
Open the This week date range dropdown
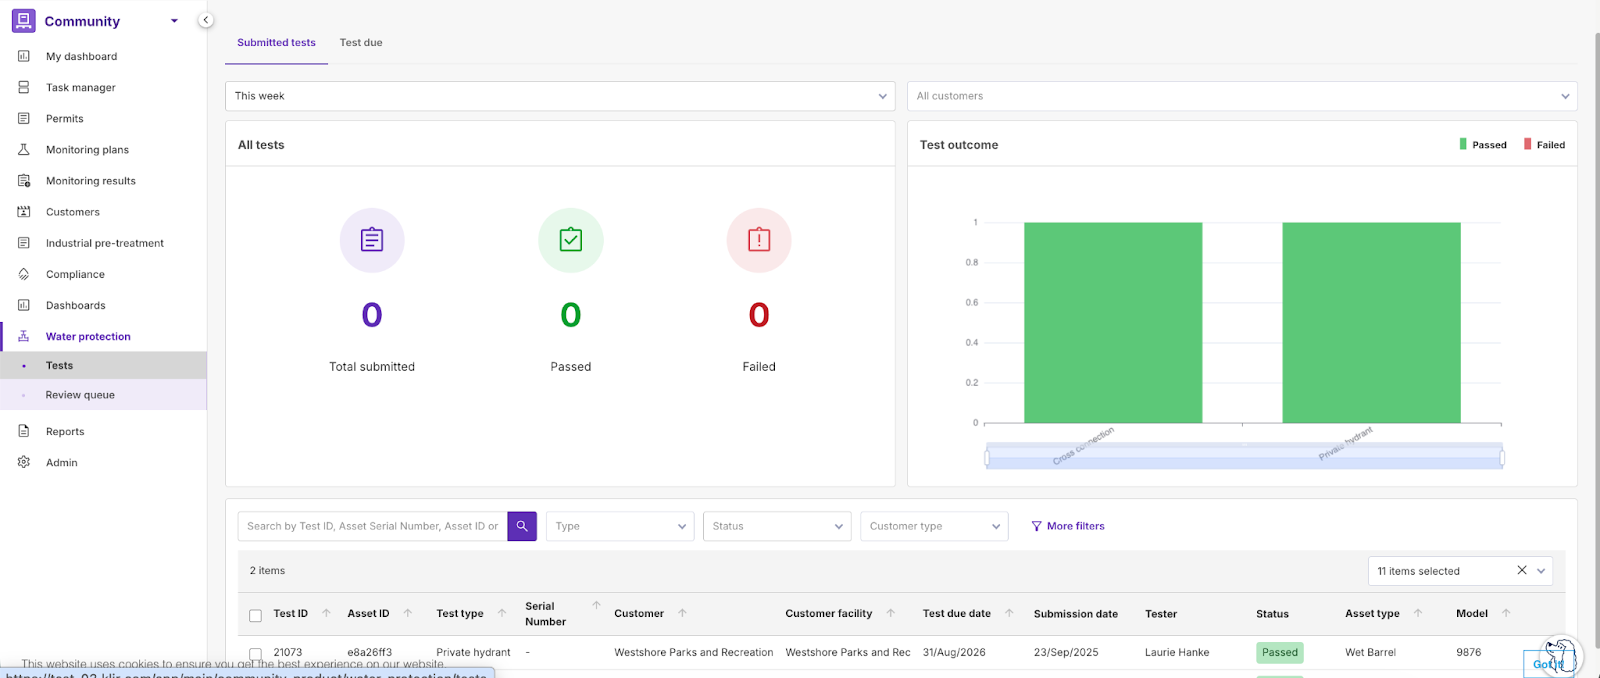(x=560, y=96)
